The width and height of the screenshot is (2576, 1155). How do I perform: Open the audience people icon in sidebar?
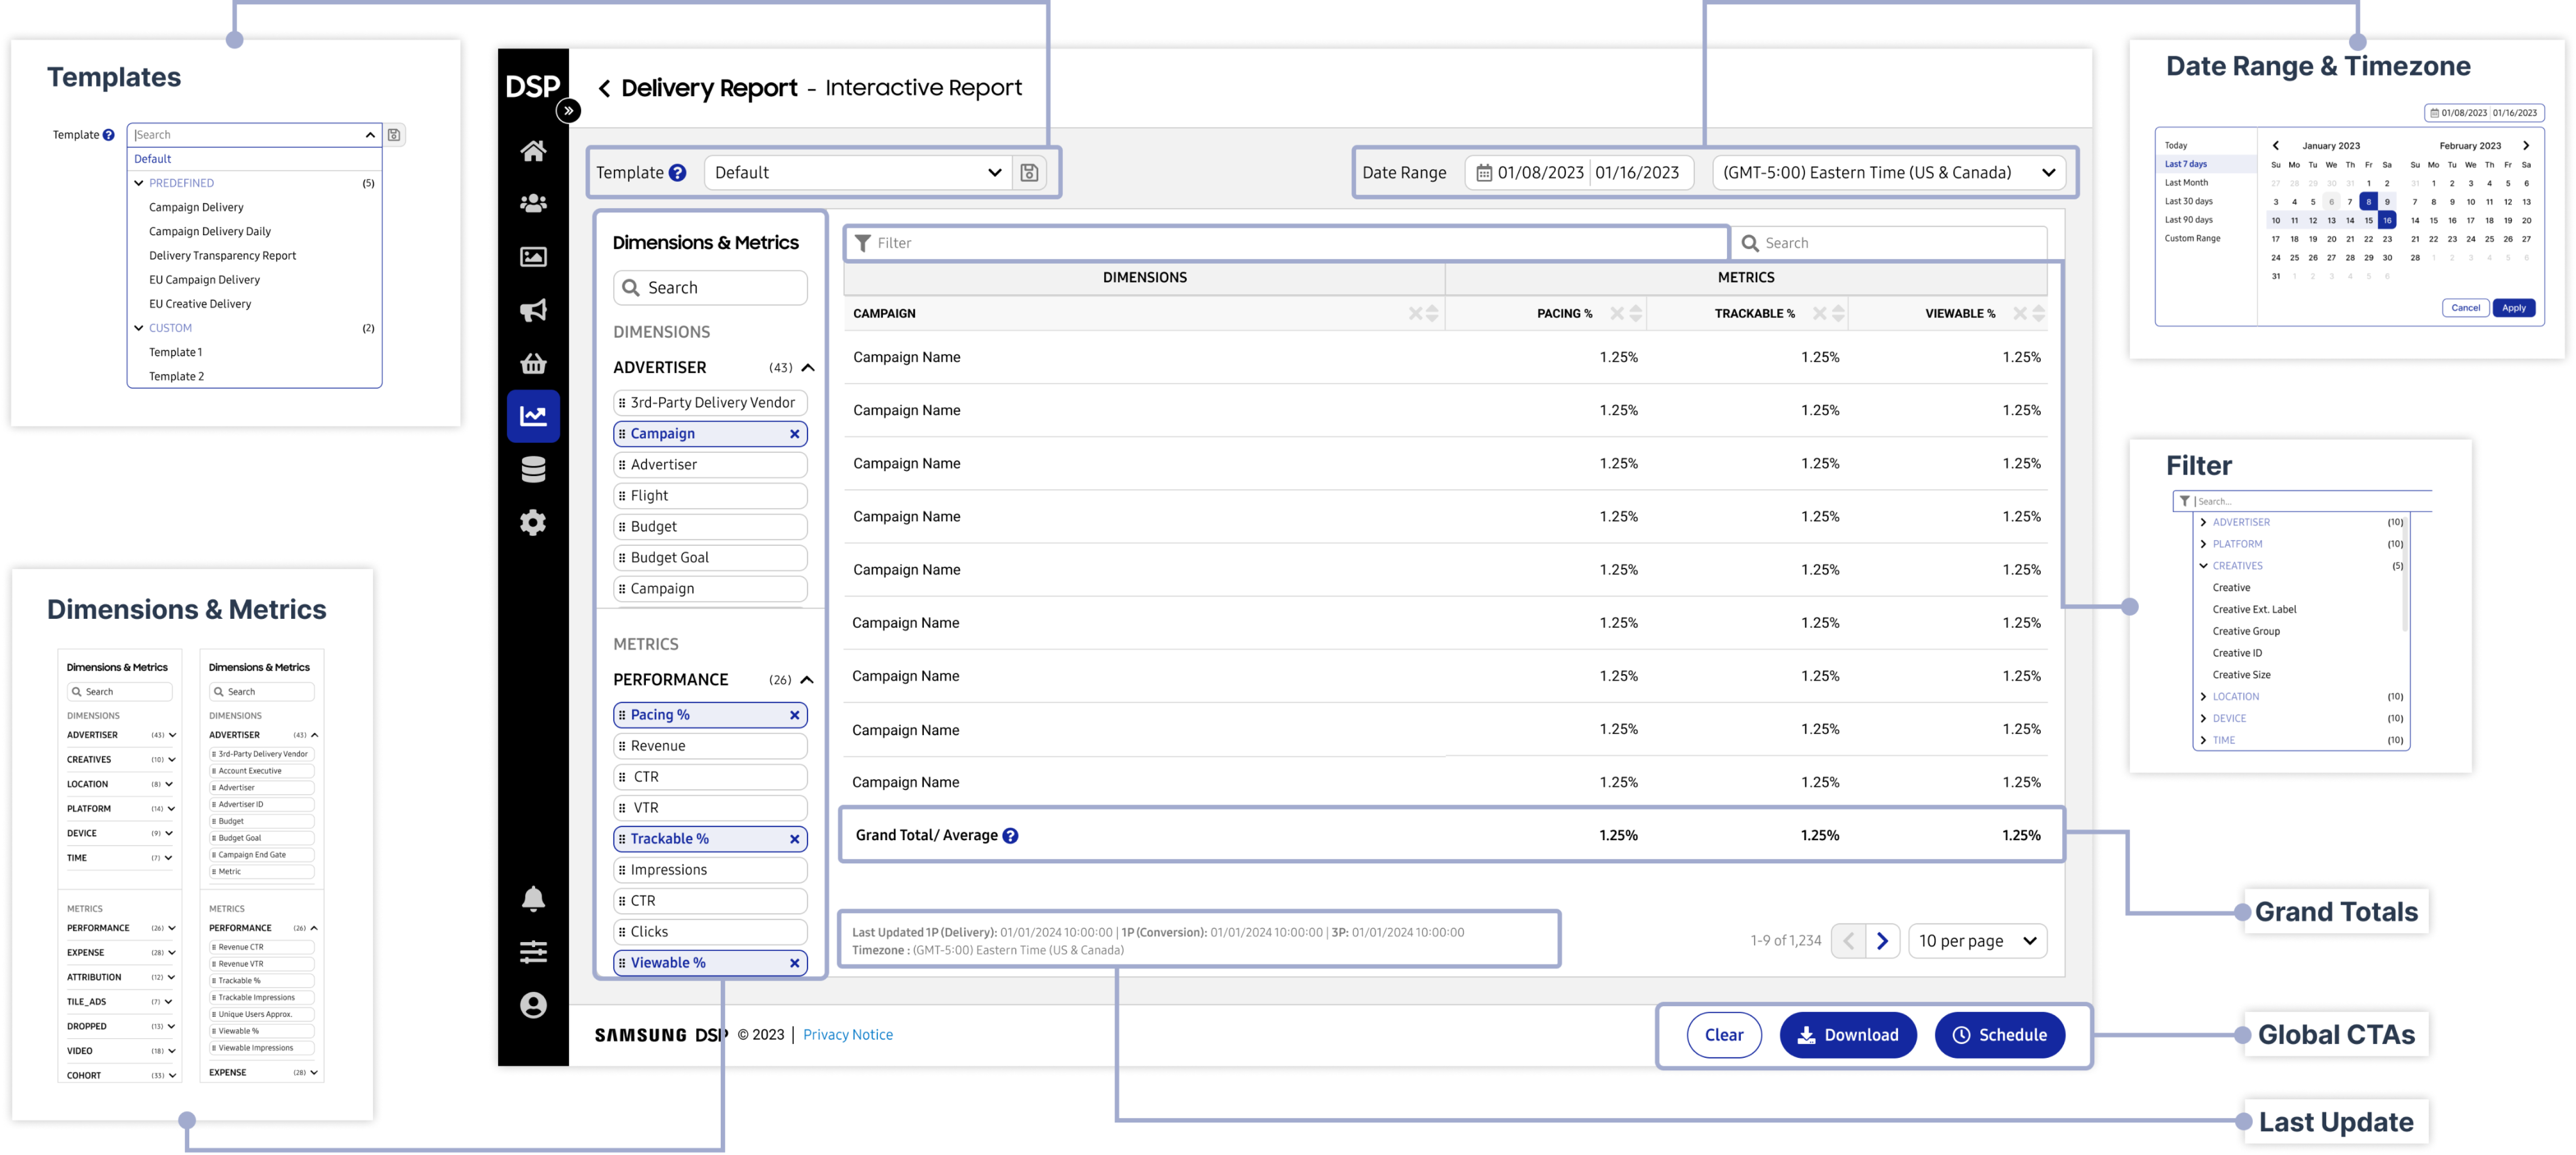(x=533, y=204)
